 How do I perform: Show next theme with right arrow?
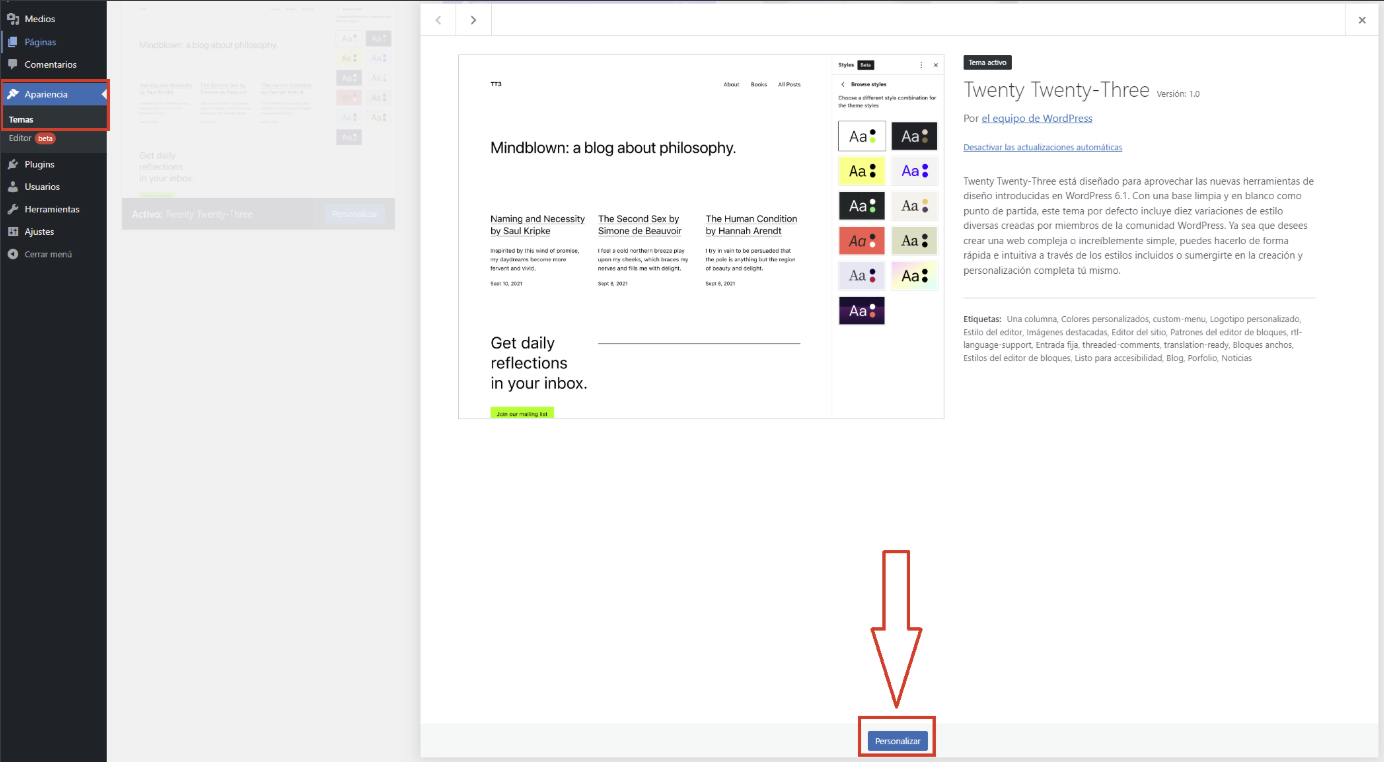coord(473,19)
